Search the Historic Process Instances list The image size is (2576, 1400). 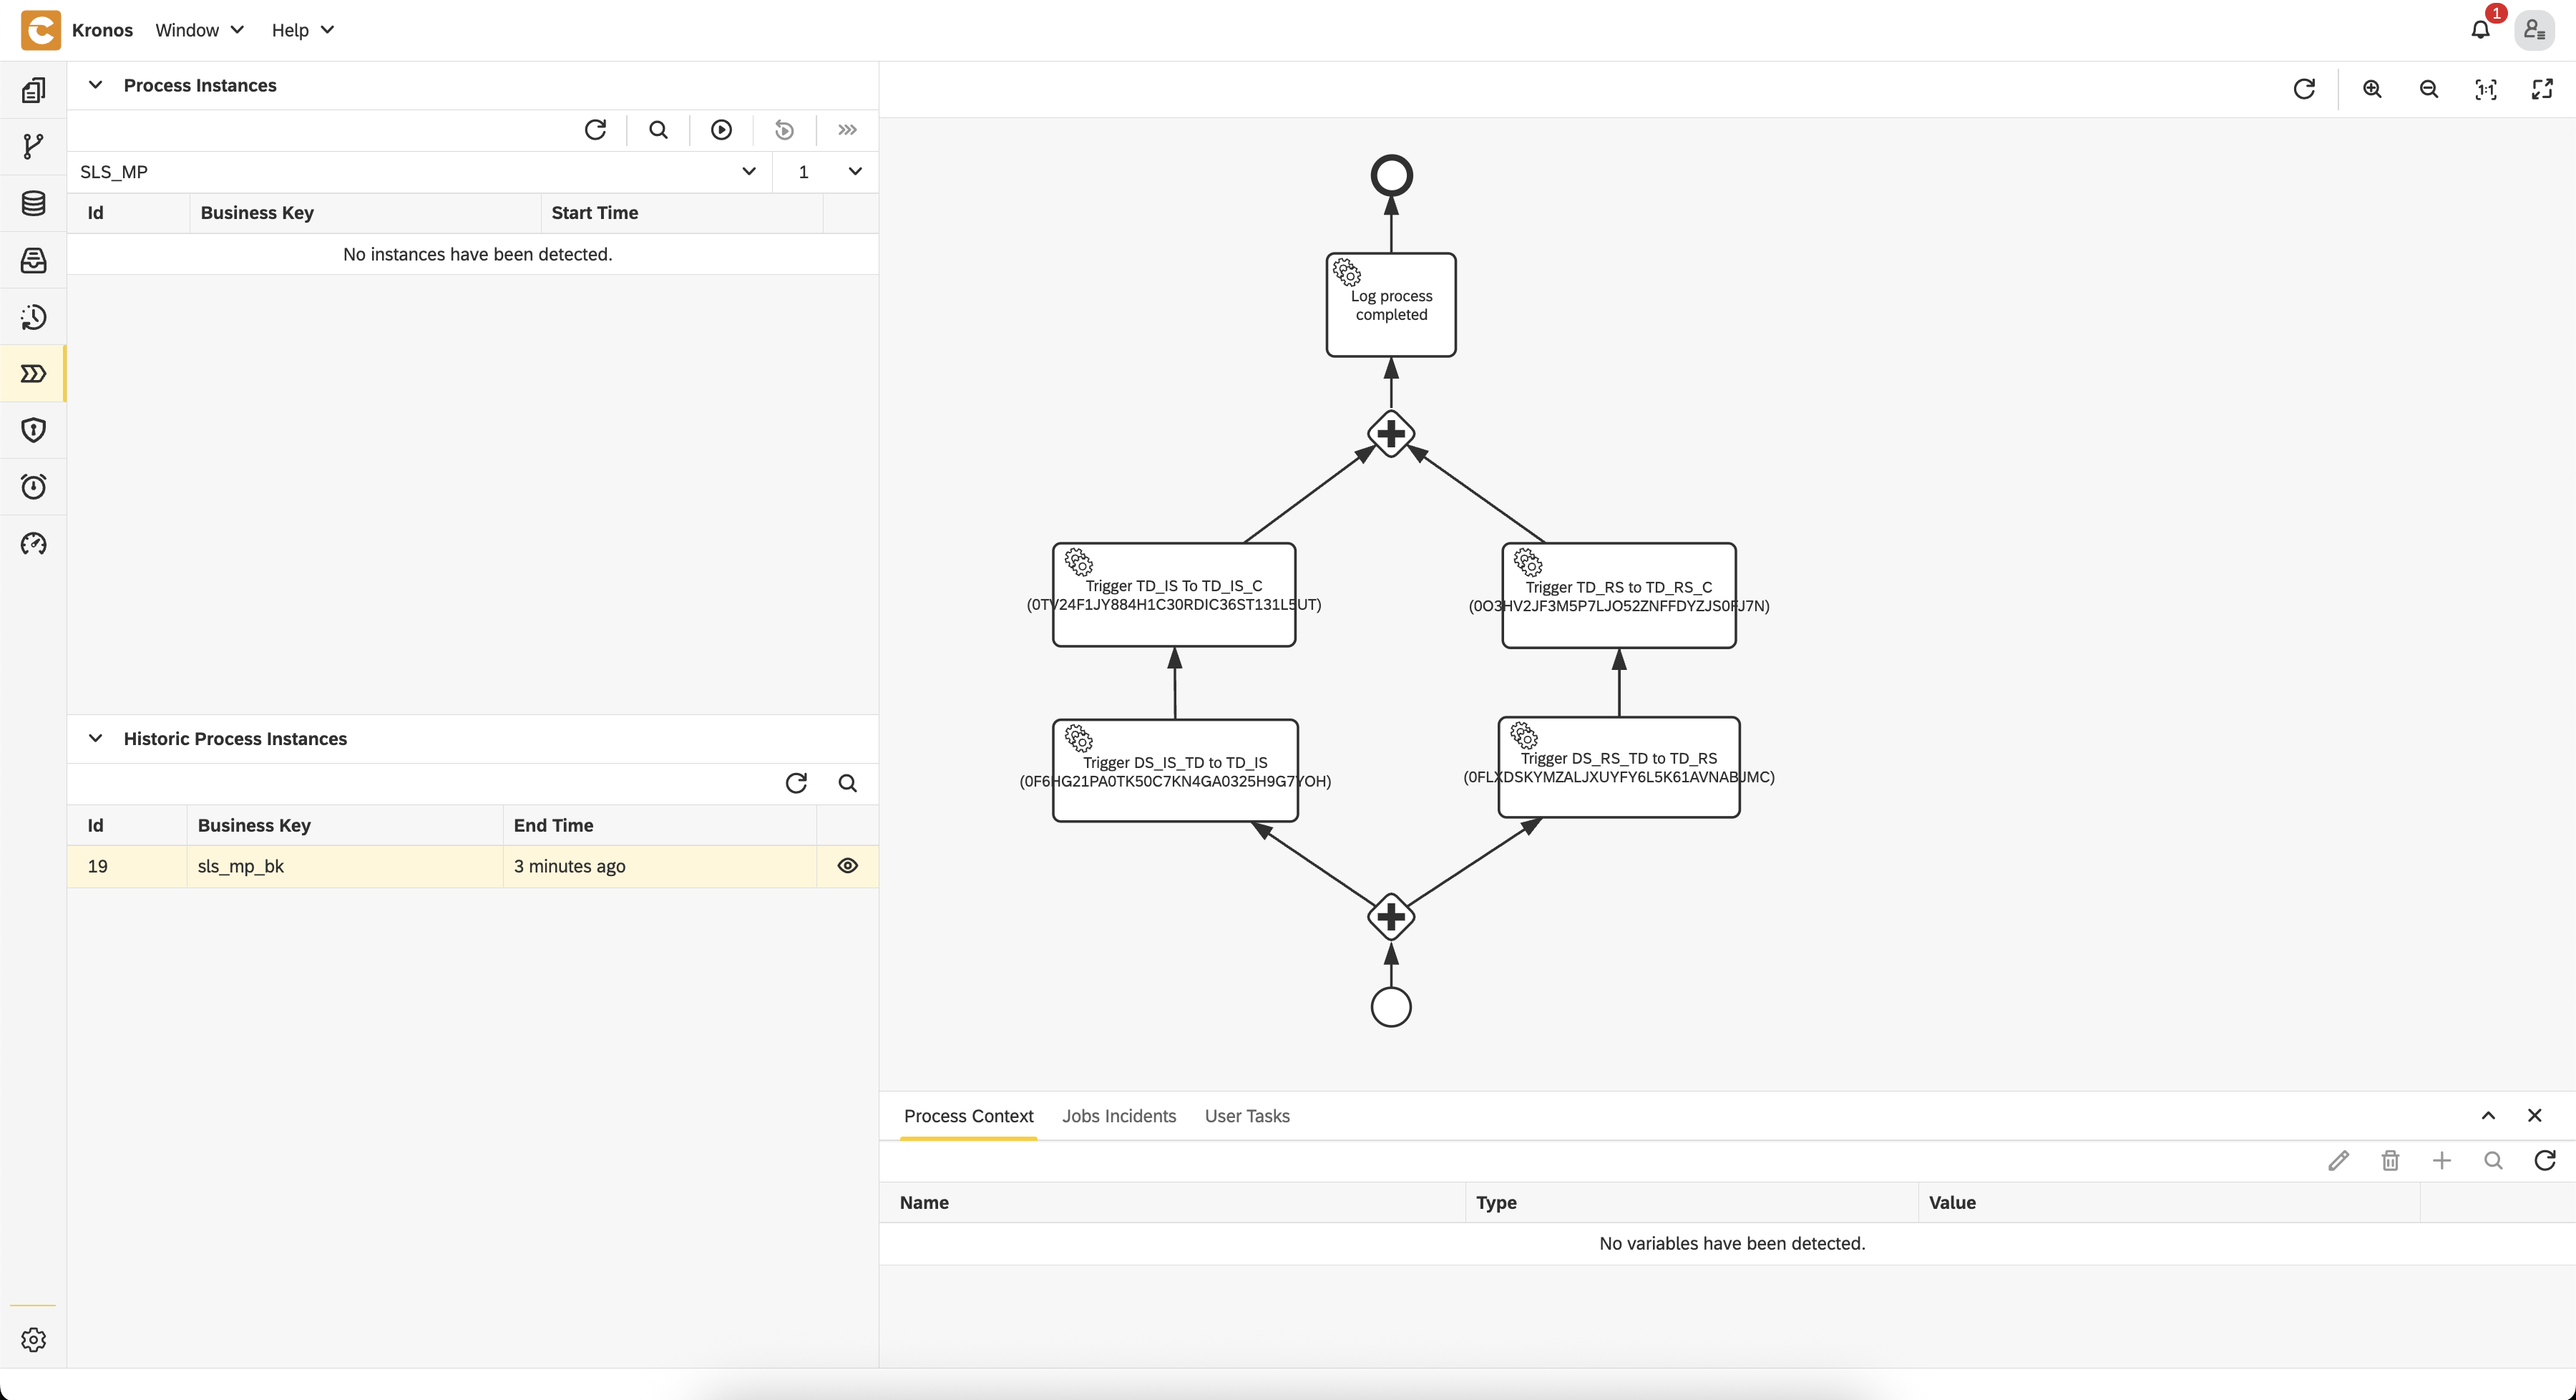(x=847, y=783)
